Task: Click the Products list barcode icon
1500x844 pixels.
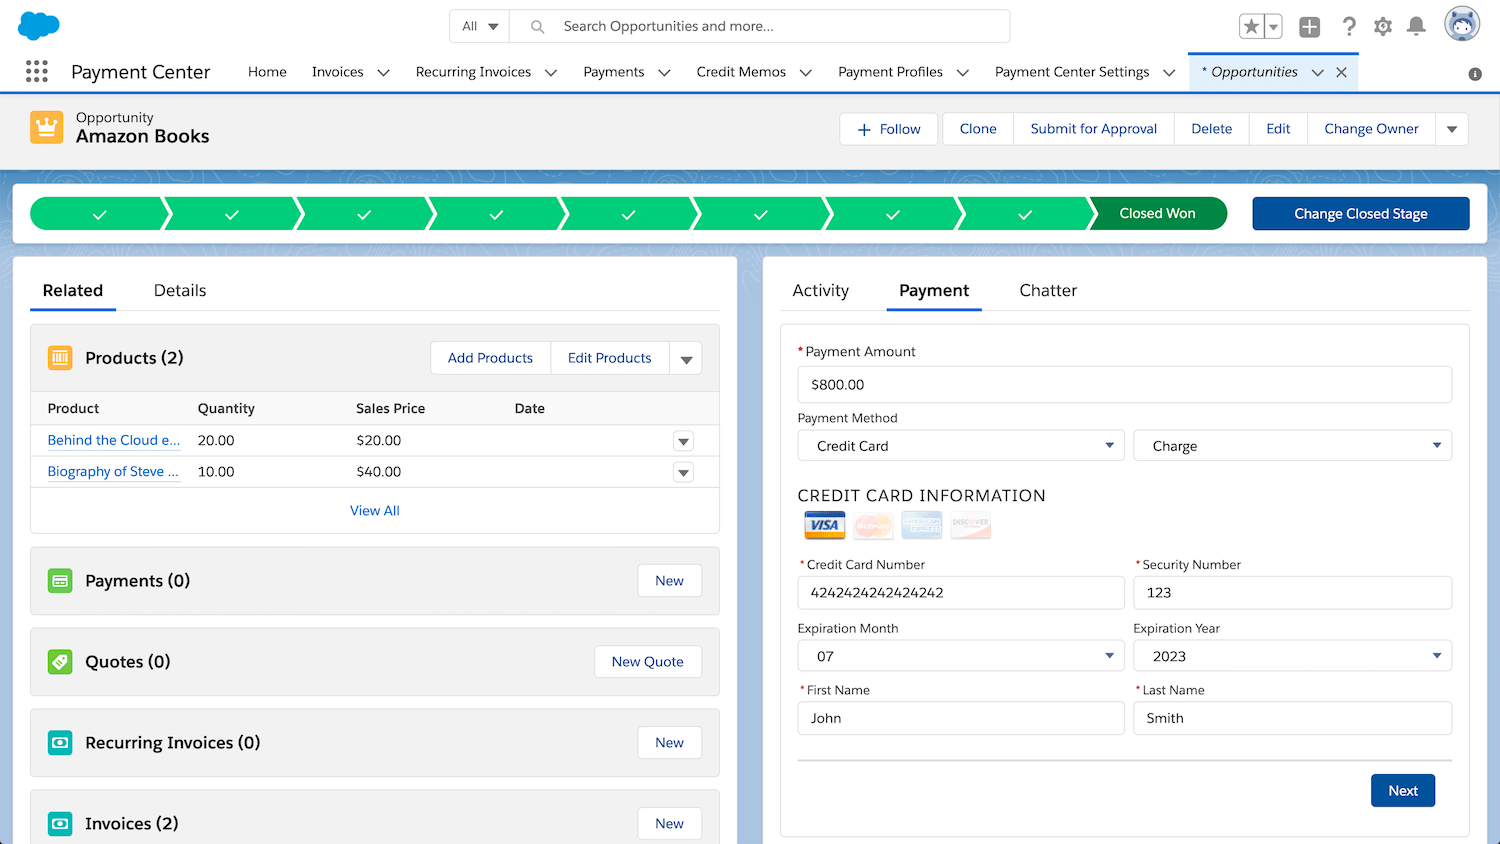Action: pyautogui.click(x=59, y=357)
